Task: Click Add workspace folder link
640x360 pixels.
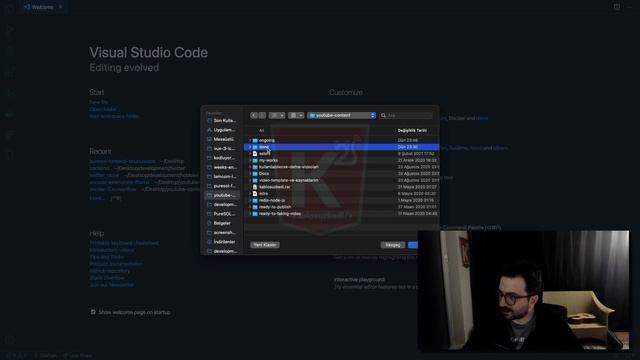Action: (x=115, y=116)
